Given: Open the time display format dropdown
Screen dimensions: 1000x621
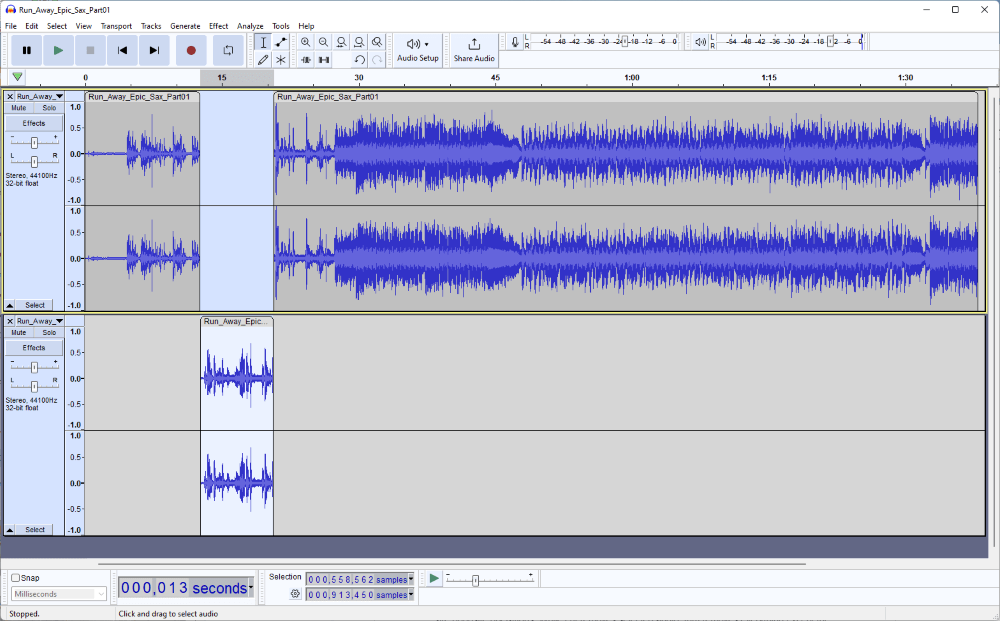Looking at the screenshot, I should 251,587.
